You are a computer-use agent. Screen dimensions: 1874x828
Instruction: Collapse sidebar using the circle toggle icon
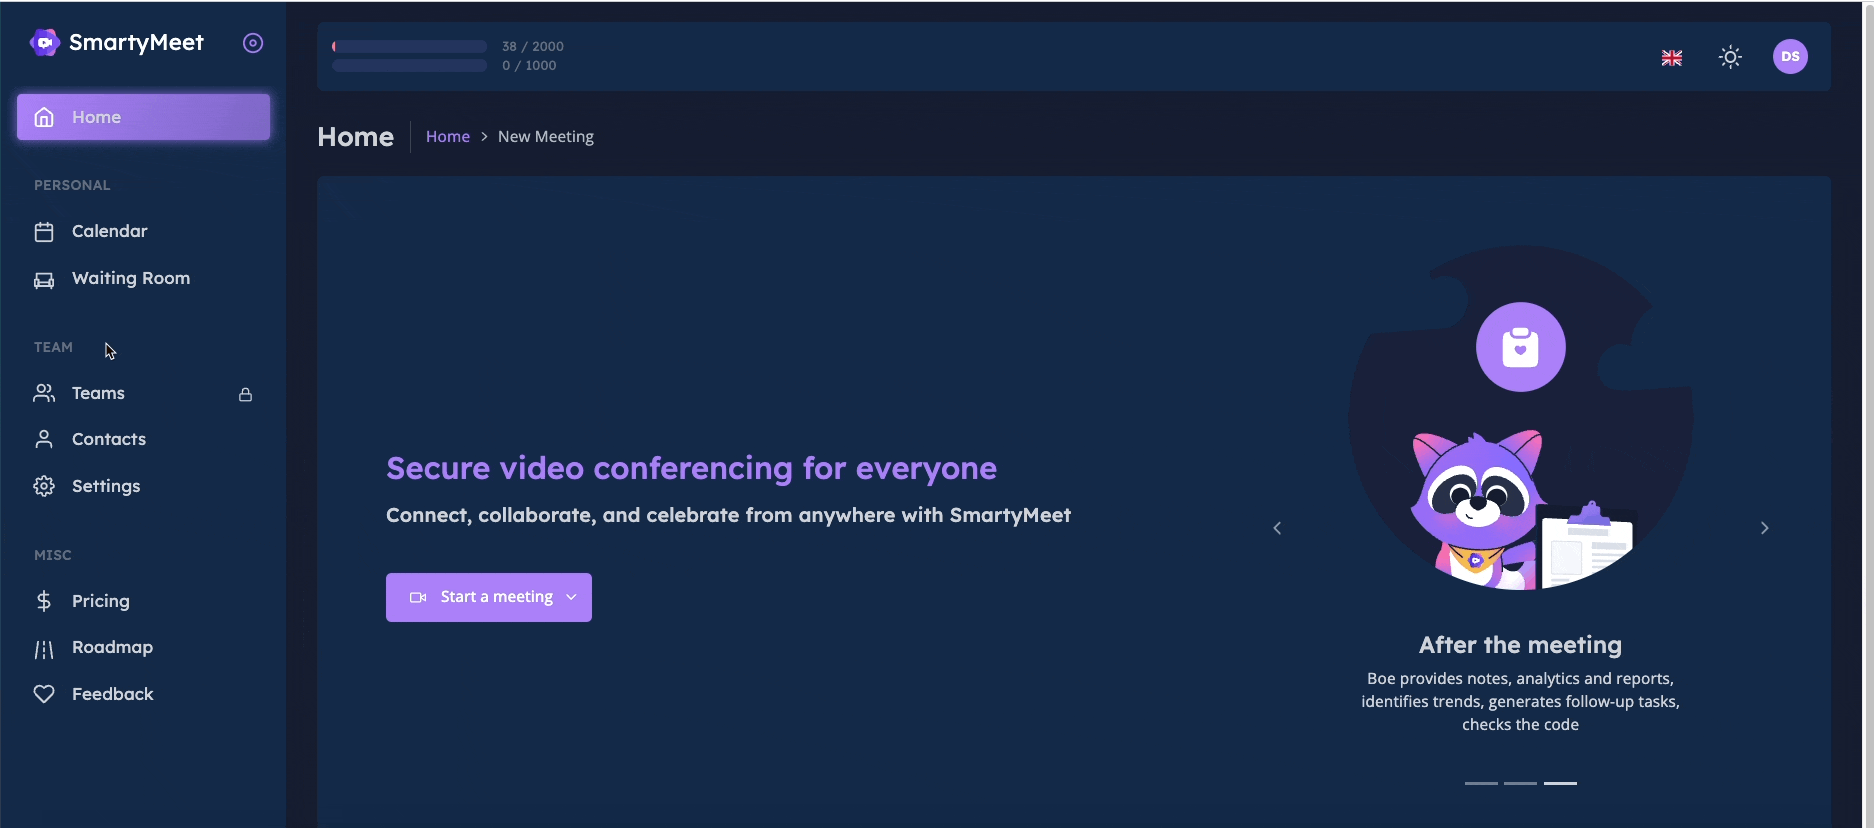tap(253, 43)
